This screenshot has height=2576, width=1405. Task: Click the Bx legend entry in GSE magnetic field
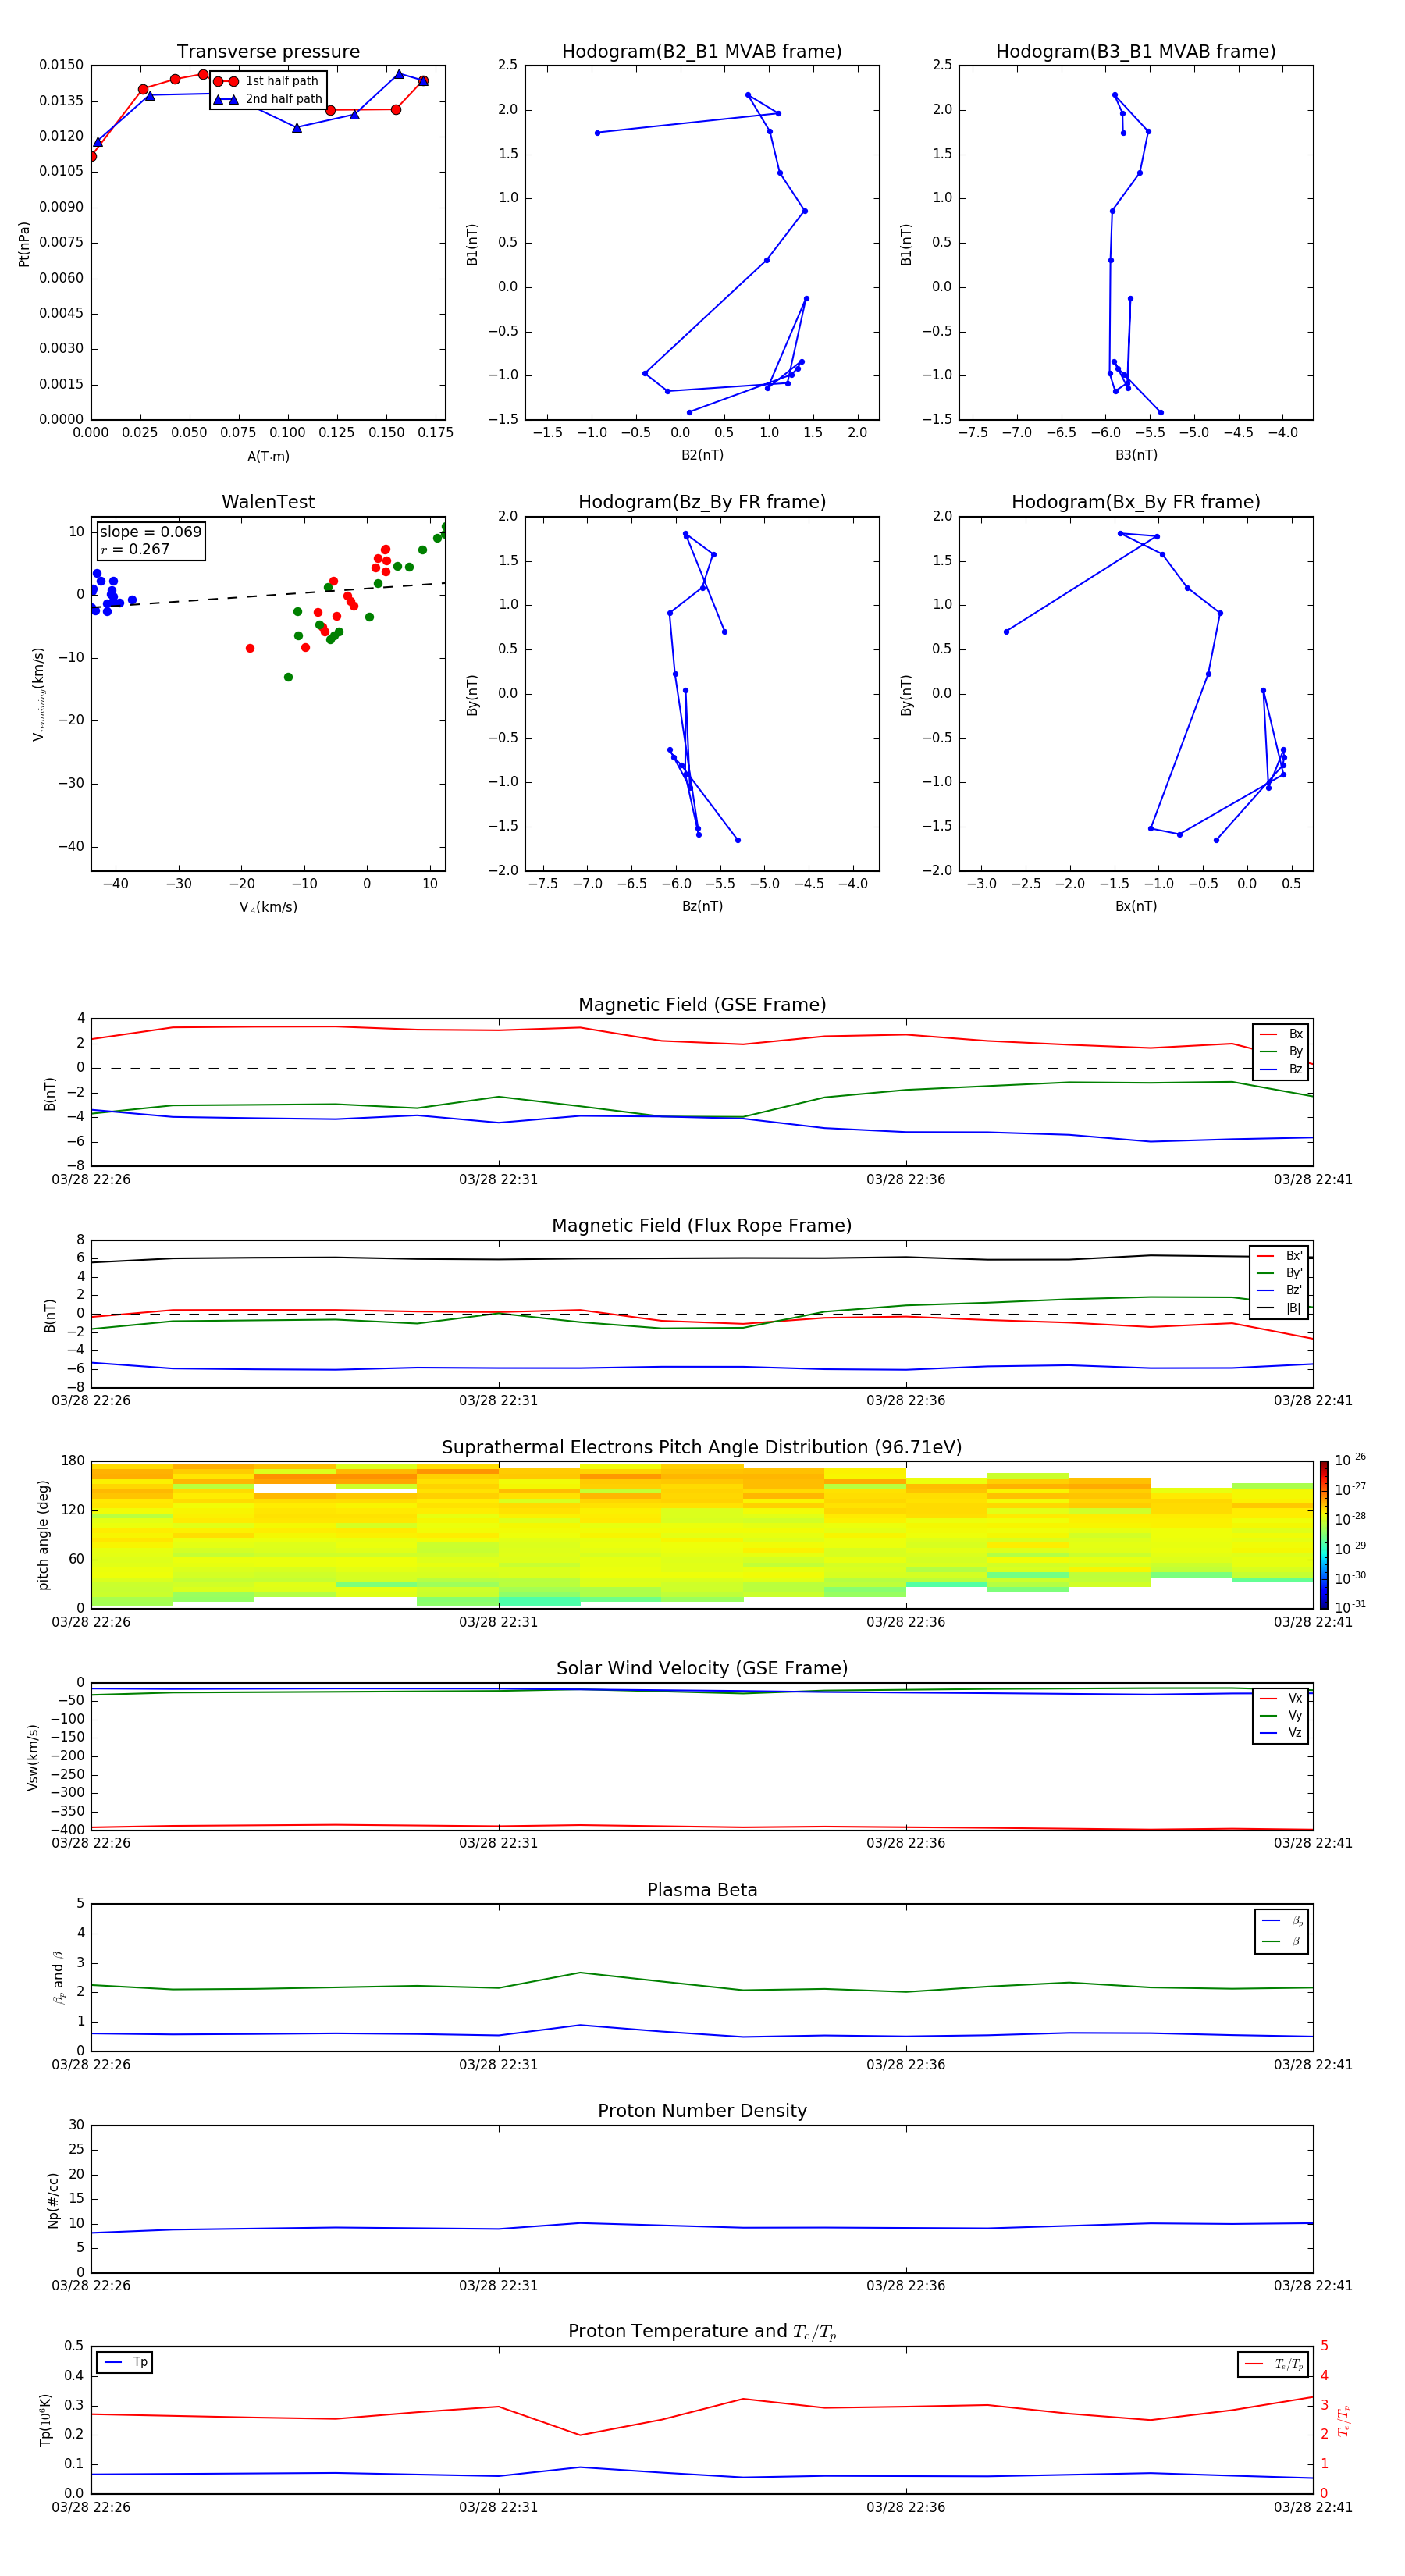[x=1281, y=1034]
